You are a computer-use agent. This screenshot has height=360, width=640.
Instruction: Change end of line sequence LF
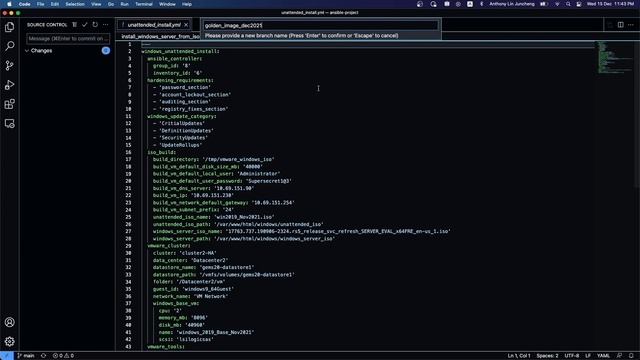pyautogui.click(x=588, y=356)
